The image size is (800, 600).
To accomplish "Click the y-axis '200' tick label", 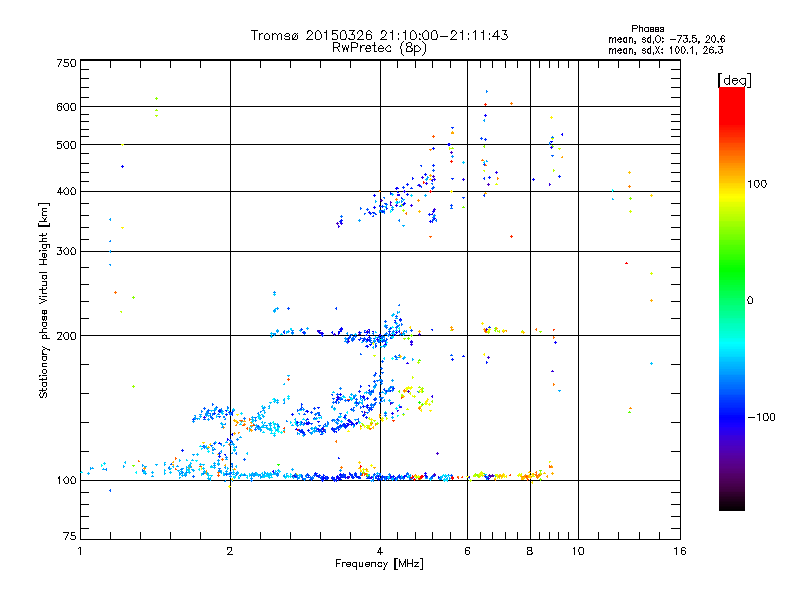I will pyautogui.click(x=66, y=336).
